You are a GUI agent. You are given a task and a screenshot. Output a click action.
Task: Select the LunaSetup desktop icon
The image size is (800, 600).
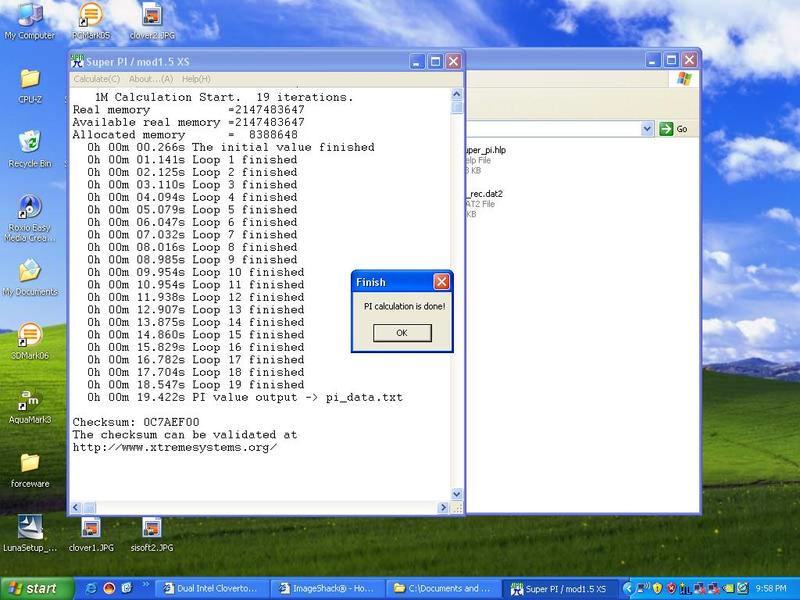click(x=30, y=534)
